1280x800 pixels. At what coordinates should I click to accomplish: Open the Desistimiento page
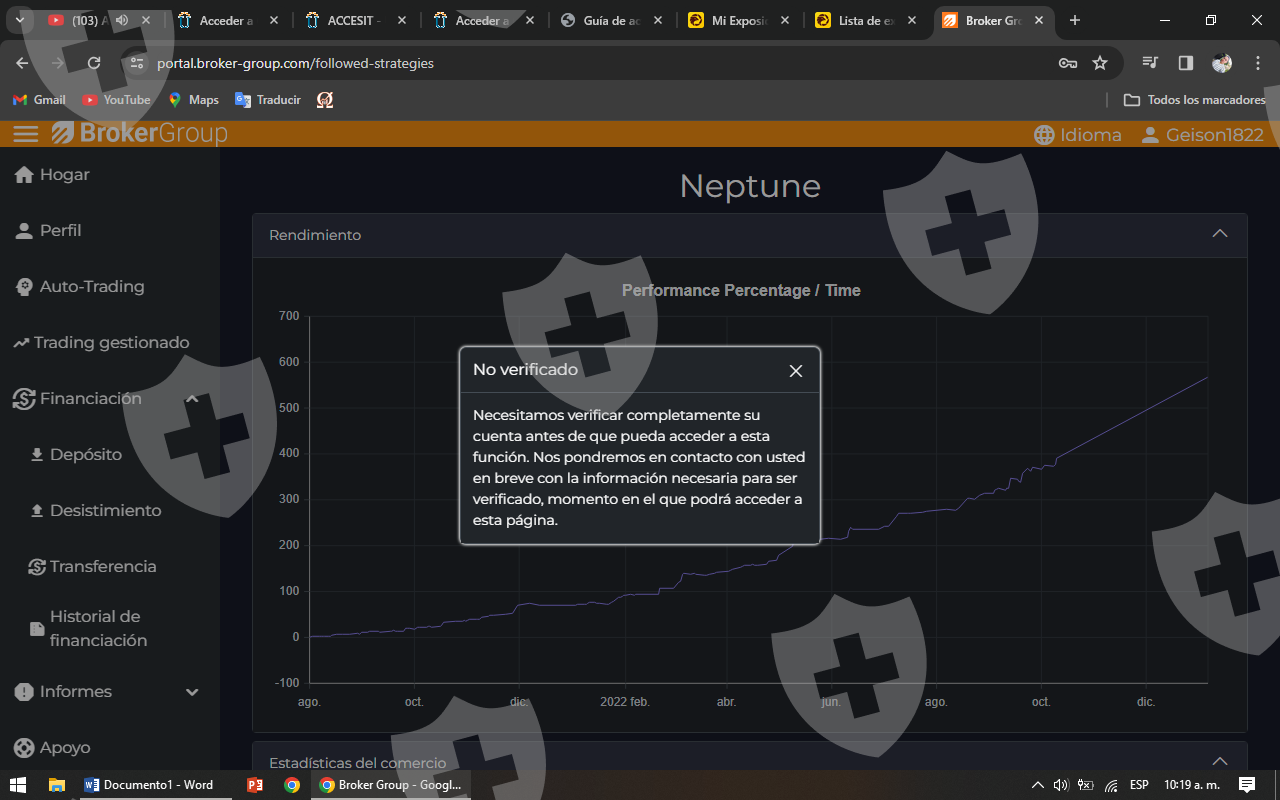(105, 511)
